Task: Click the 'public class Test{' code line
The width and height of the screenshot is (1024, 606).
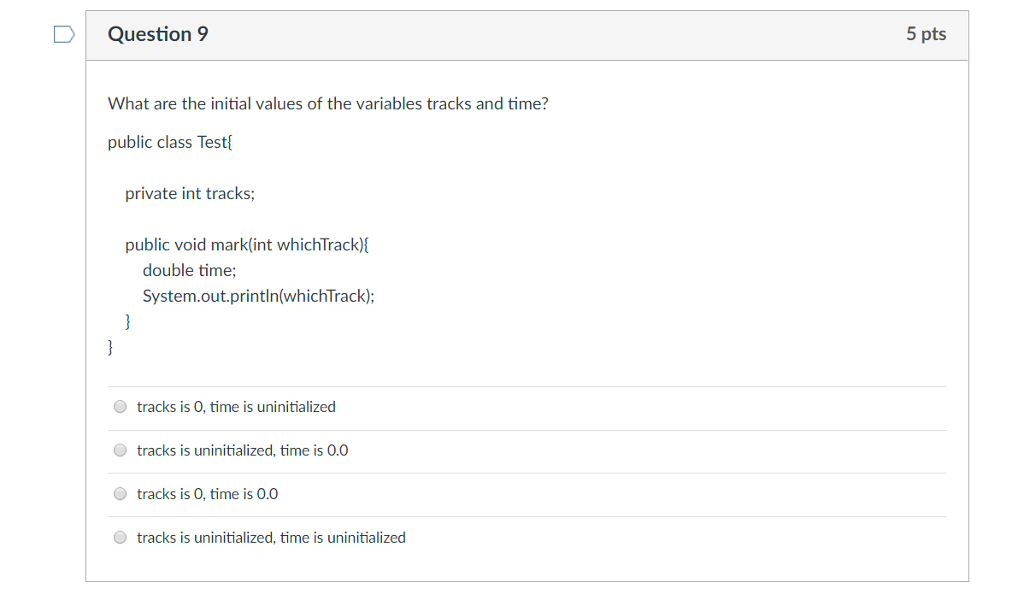Action: click(170, 142)
